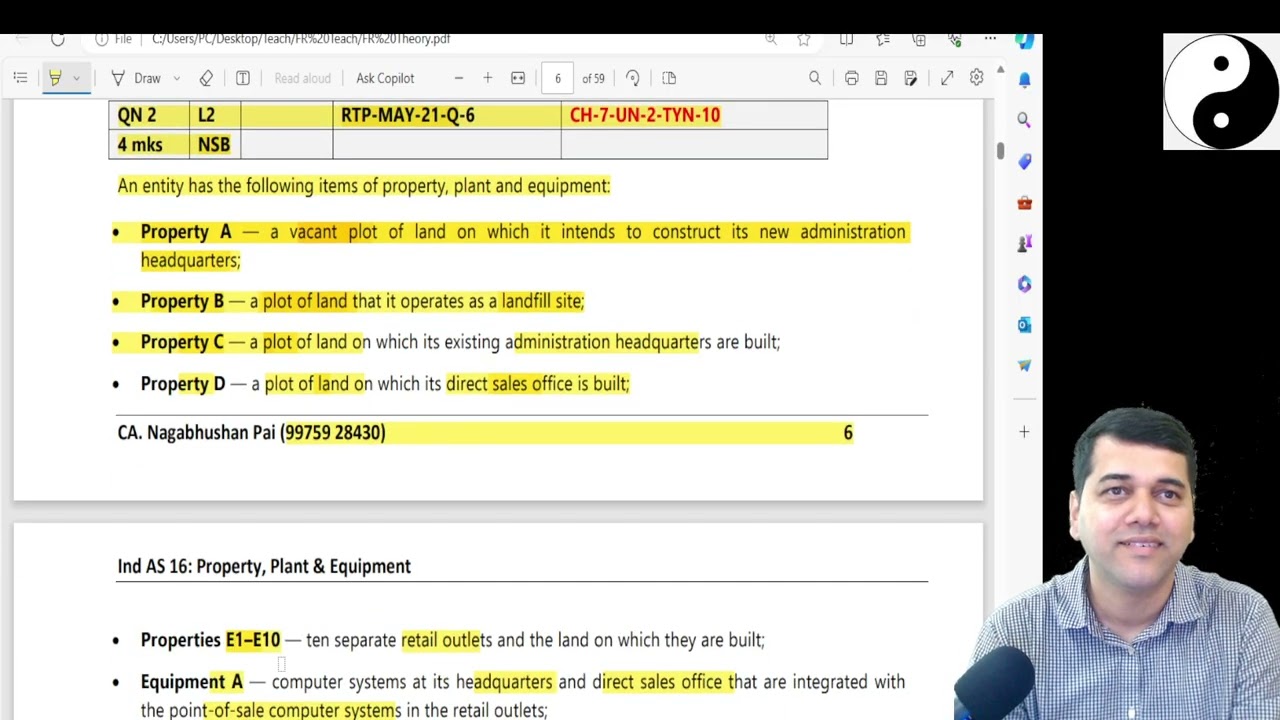Click the footer 'CA. Nagabhushan Pai' text
The image size is (1280, 720).
tap(196, 432)
